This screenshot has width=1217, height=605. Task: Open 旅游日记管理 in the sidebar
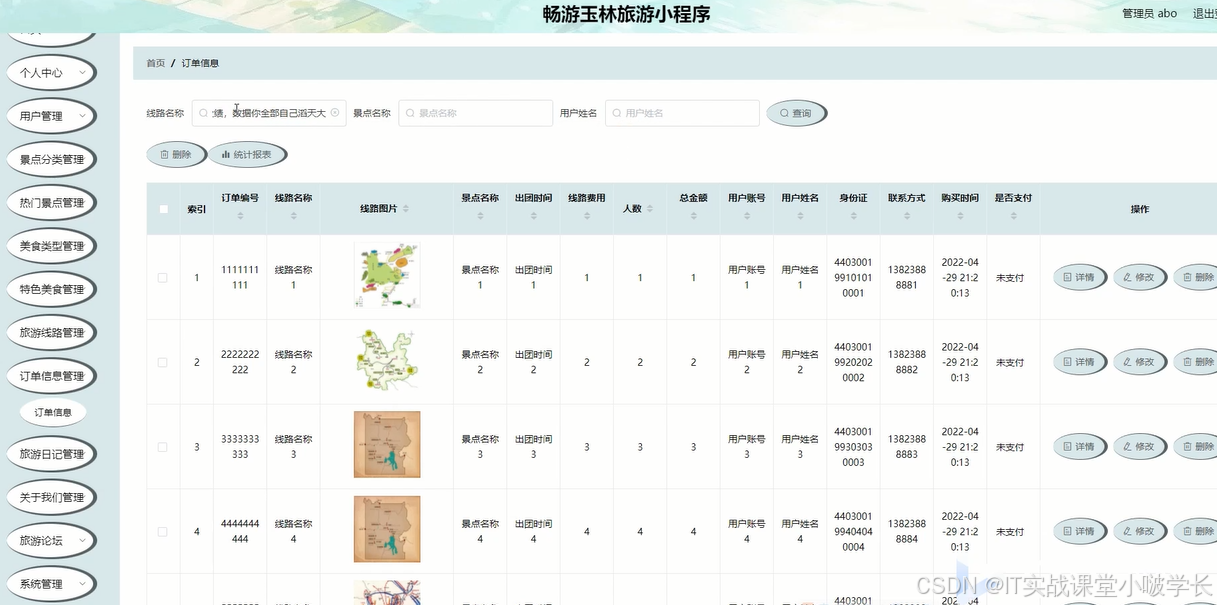pyautogui.click(x=52, y=454)
